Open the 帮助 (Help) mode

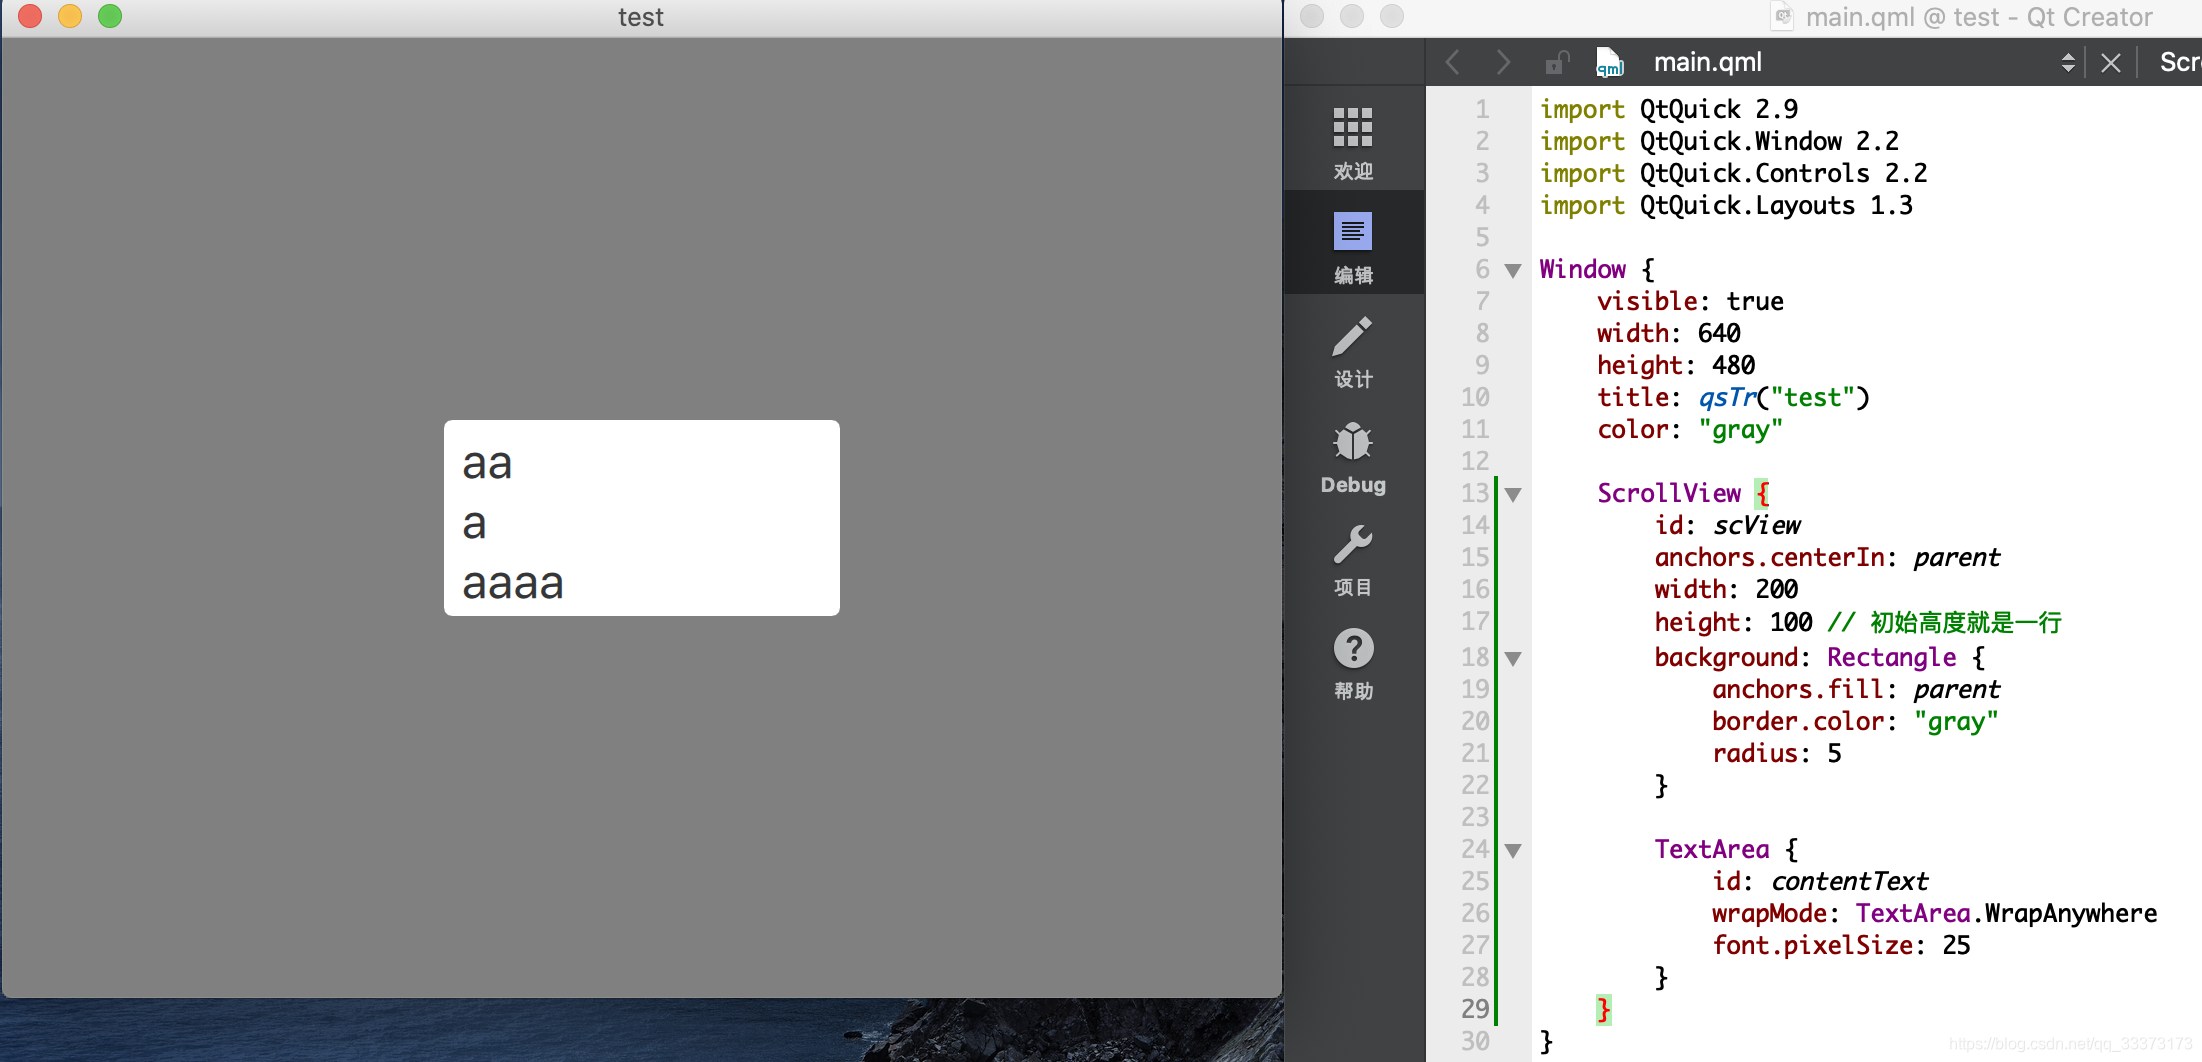point(1353,662)
